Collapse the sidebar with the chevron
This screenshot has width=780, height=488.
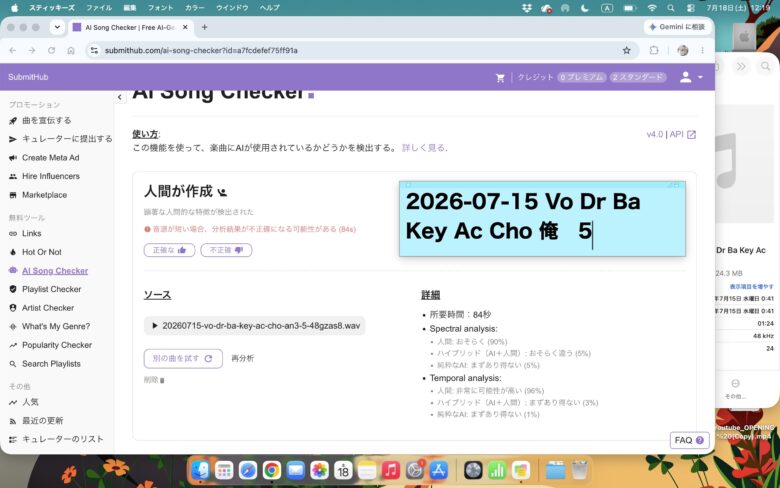click(x=120, y=97)
